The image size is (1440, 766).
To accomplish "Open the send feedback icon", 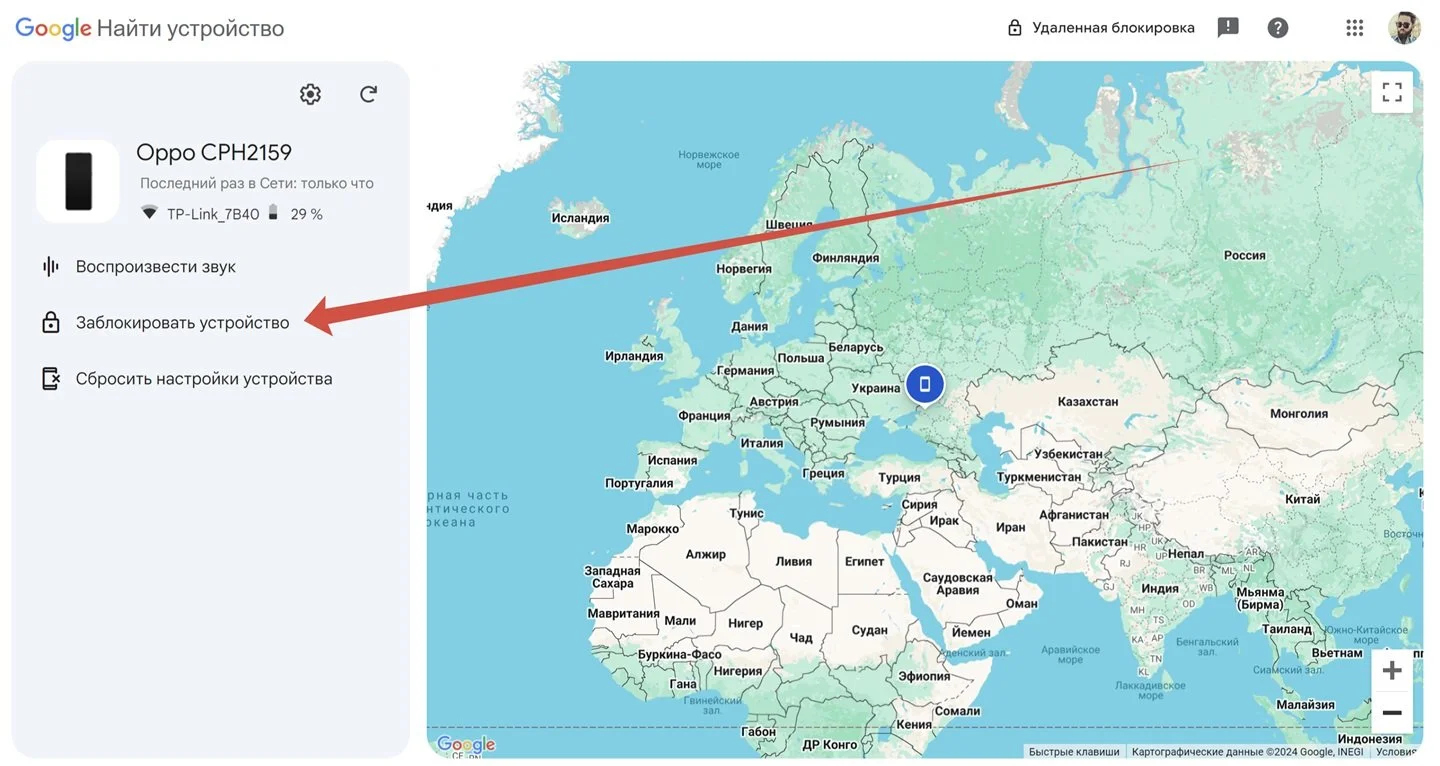I will pyautogui.click(x=1228, y=28).
